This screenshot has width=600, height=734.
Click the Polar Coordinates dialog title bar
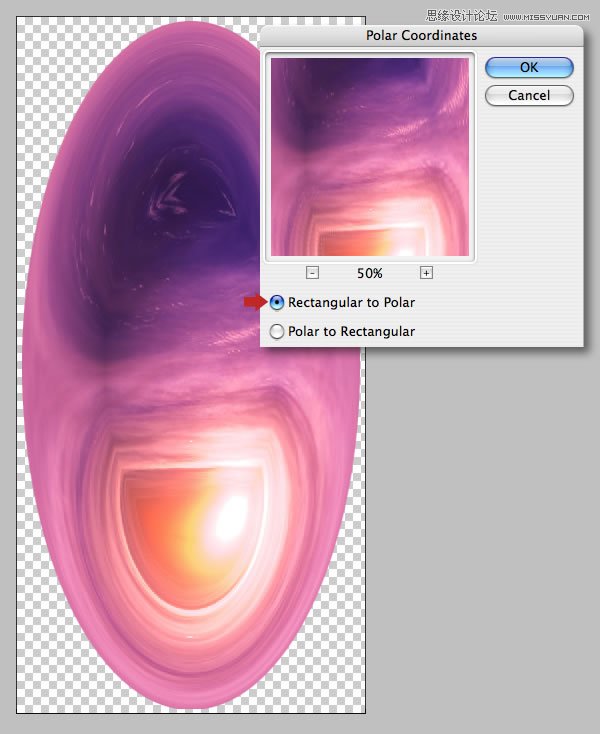(x=421, y=36)
